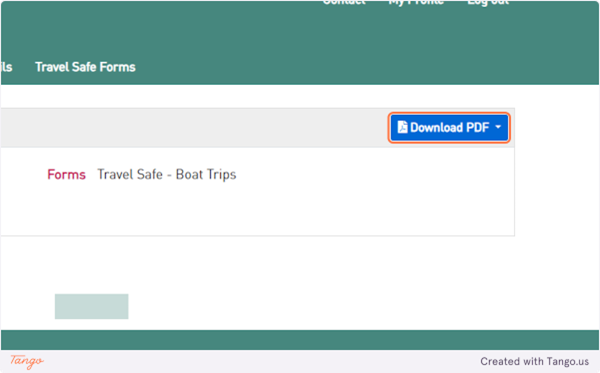Click the Download PDF button label
This screenshot has height=373, width=600.
(x=450, y=127)
